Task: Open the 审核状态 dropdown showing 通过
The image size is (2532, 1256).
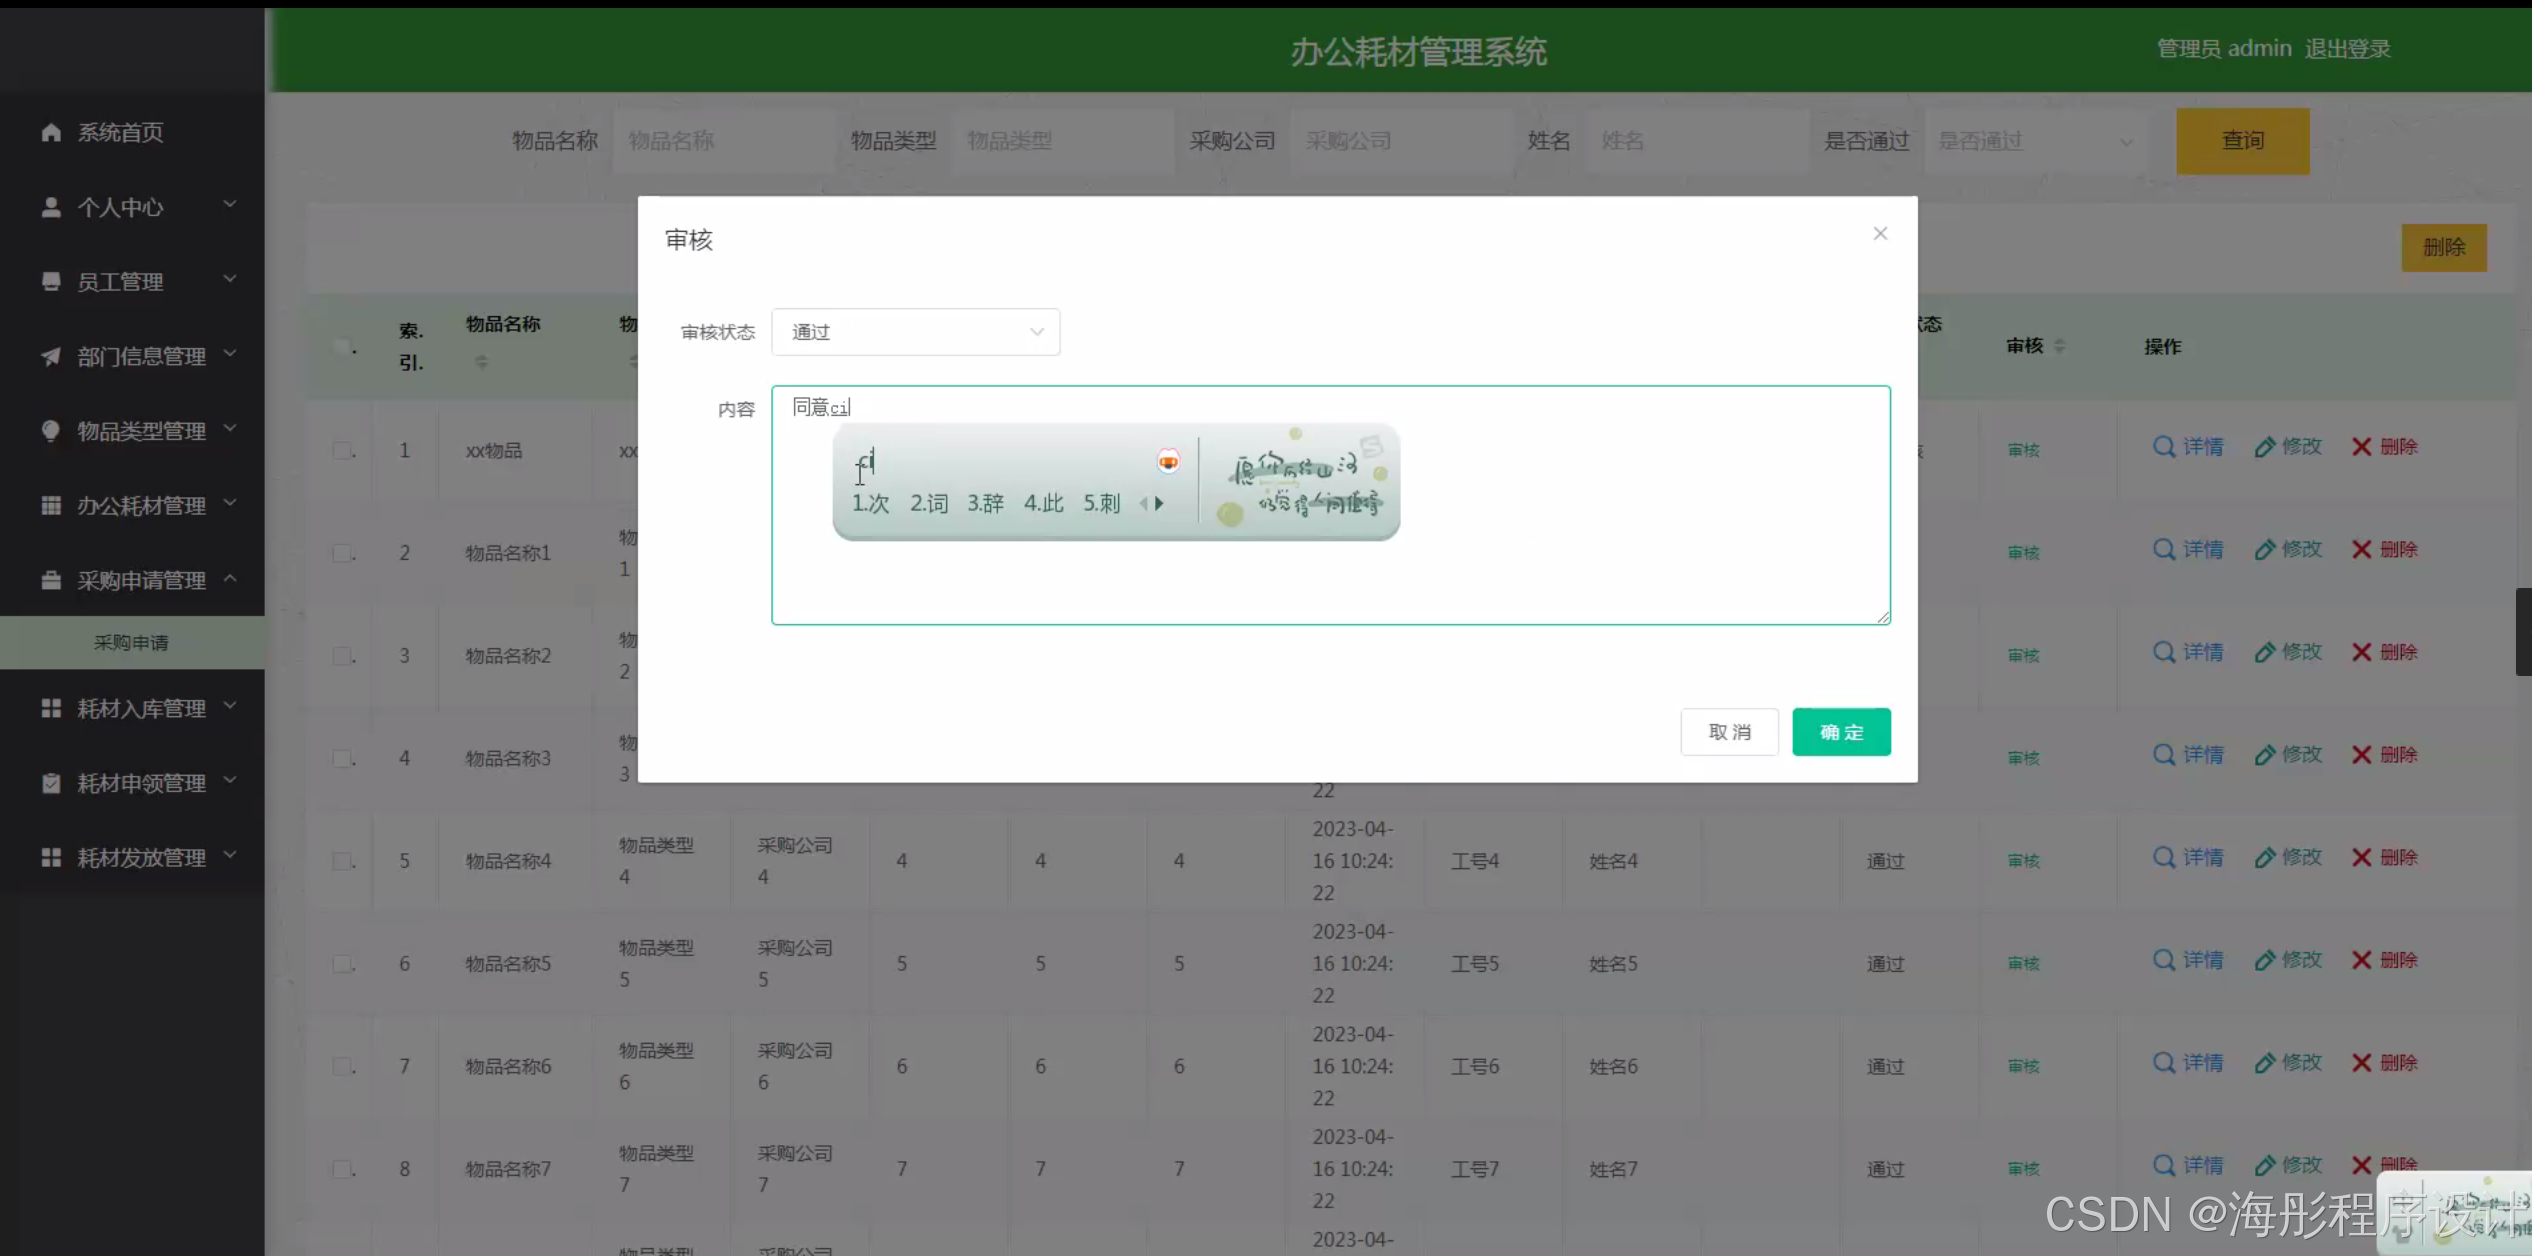Action: point(915,332)
